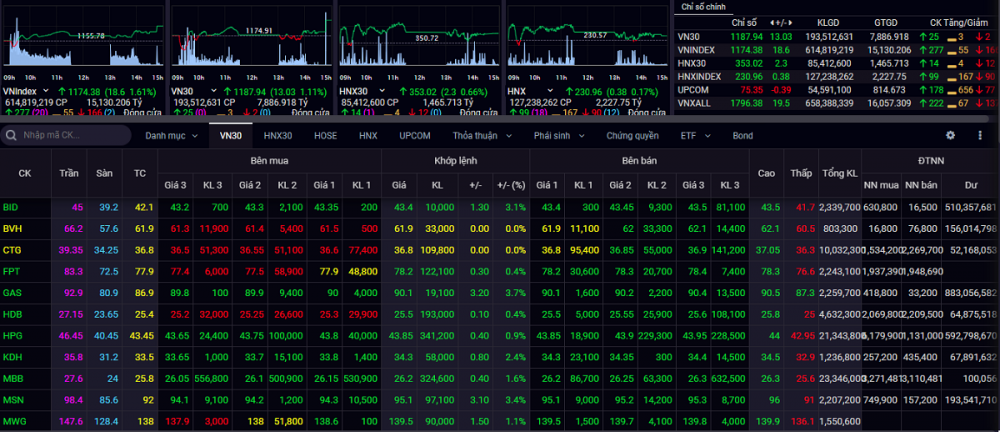This screenshot has height=432, width=1000.
Task: Open the FPT stock ticker row
Action: tap(11, 271)
